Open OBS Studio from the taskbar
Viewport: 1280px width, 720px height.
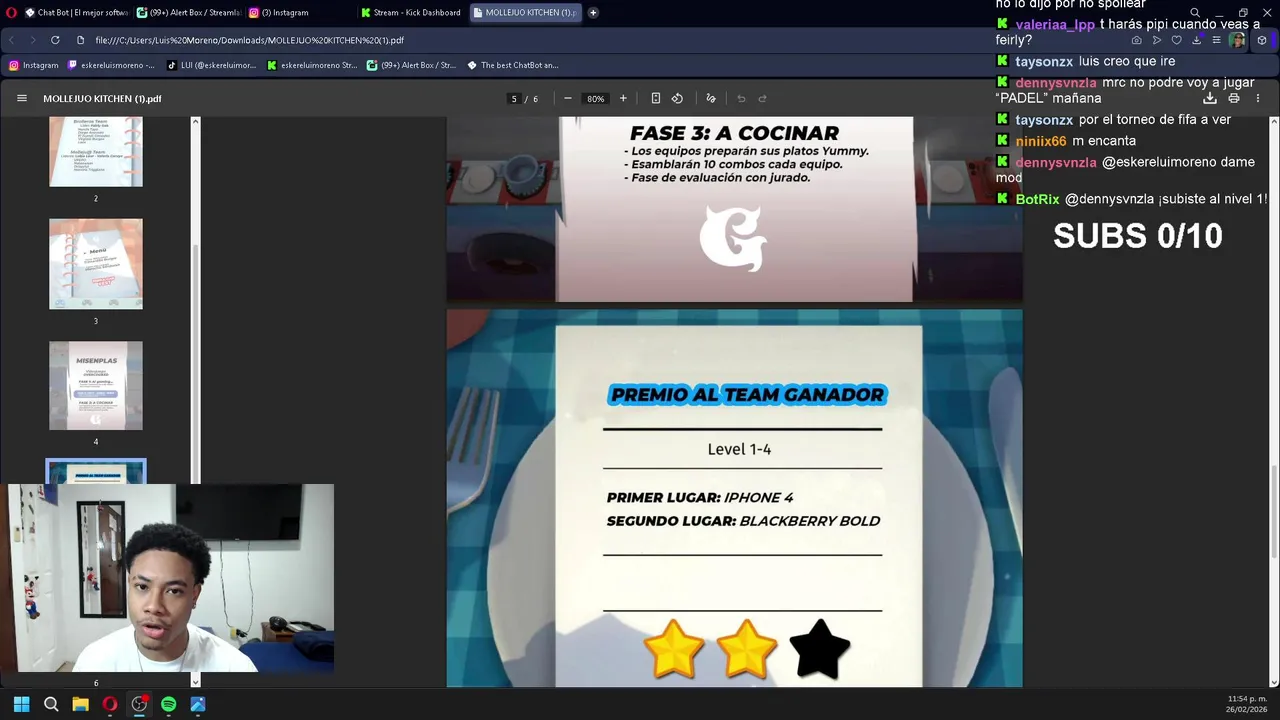point(139,704)
